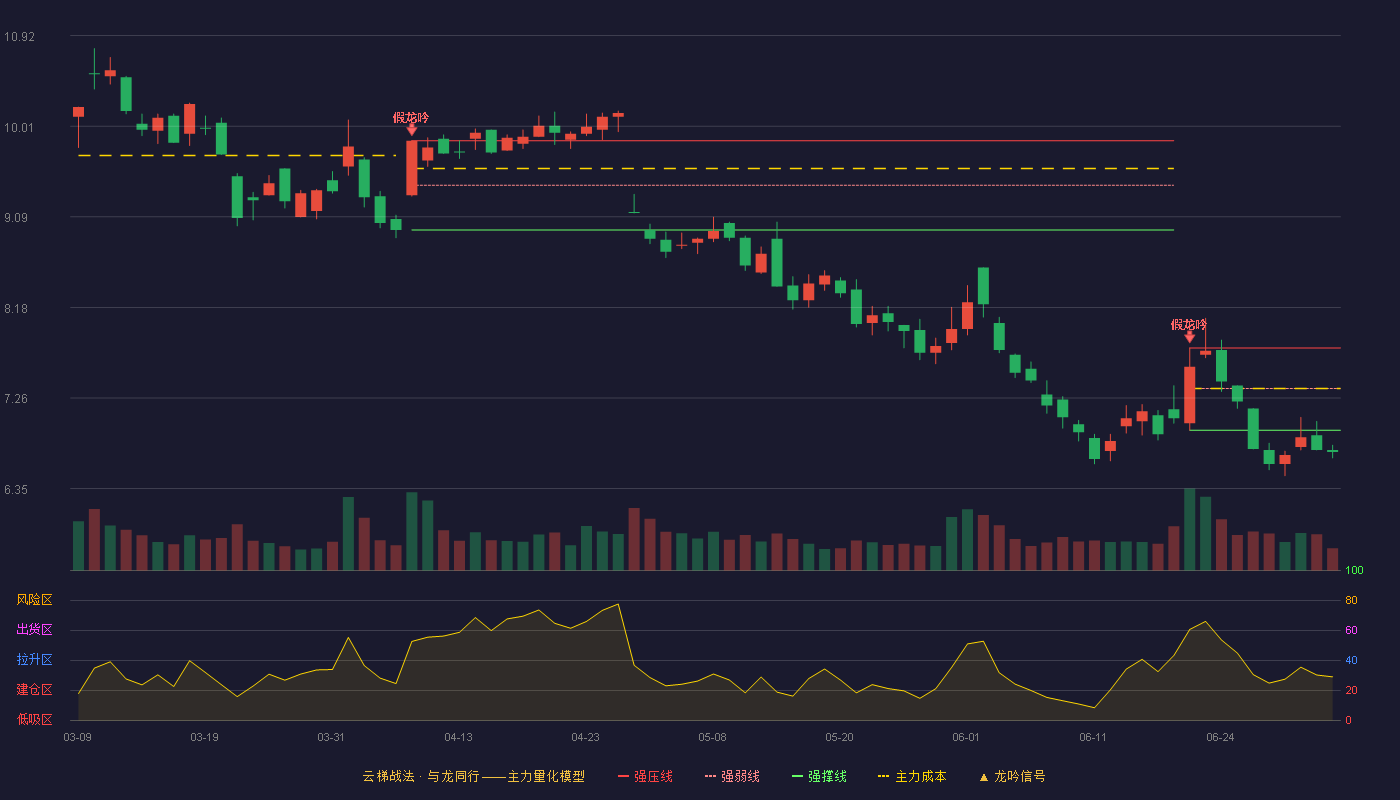Select the 拉升区 zone label
This screenshot has width=1400, height=800.
click(x=34, y=660)
